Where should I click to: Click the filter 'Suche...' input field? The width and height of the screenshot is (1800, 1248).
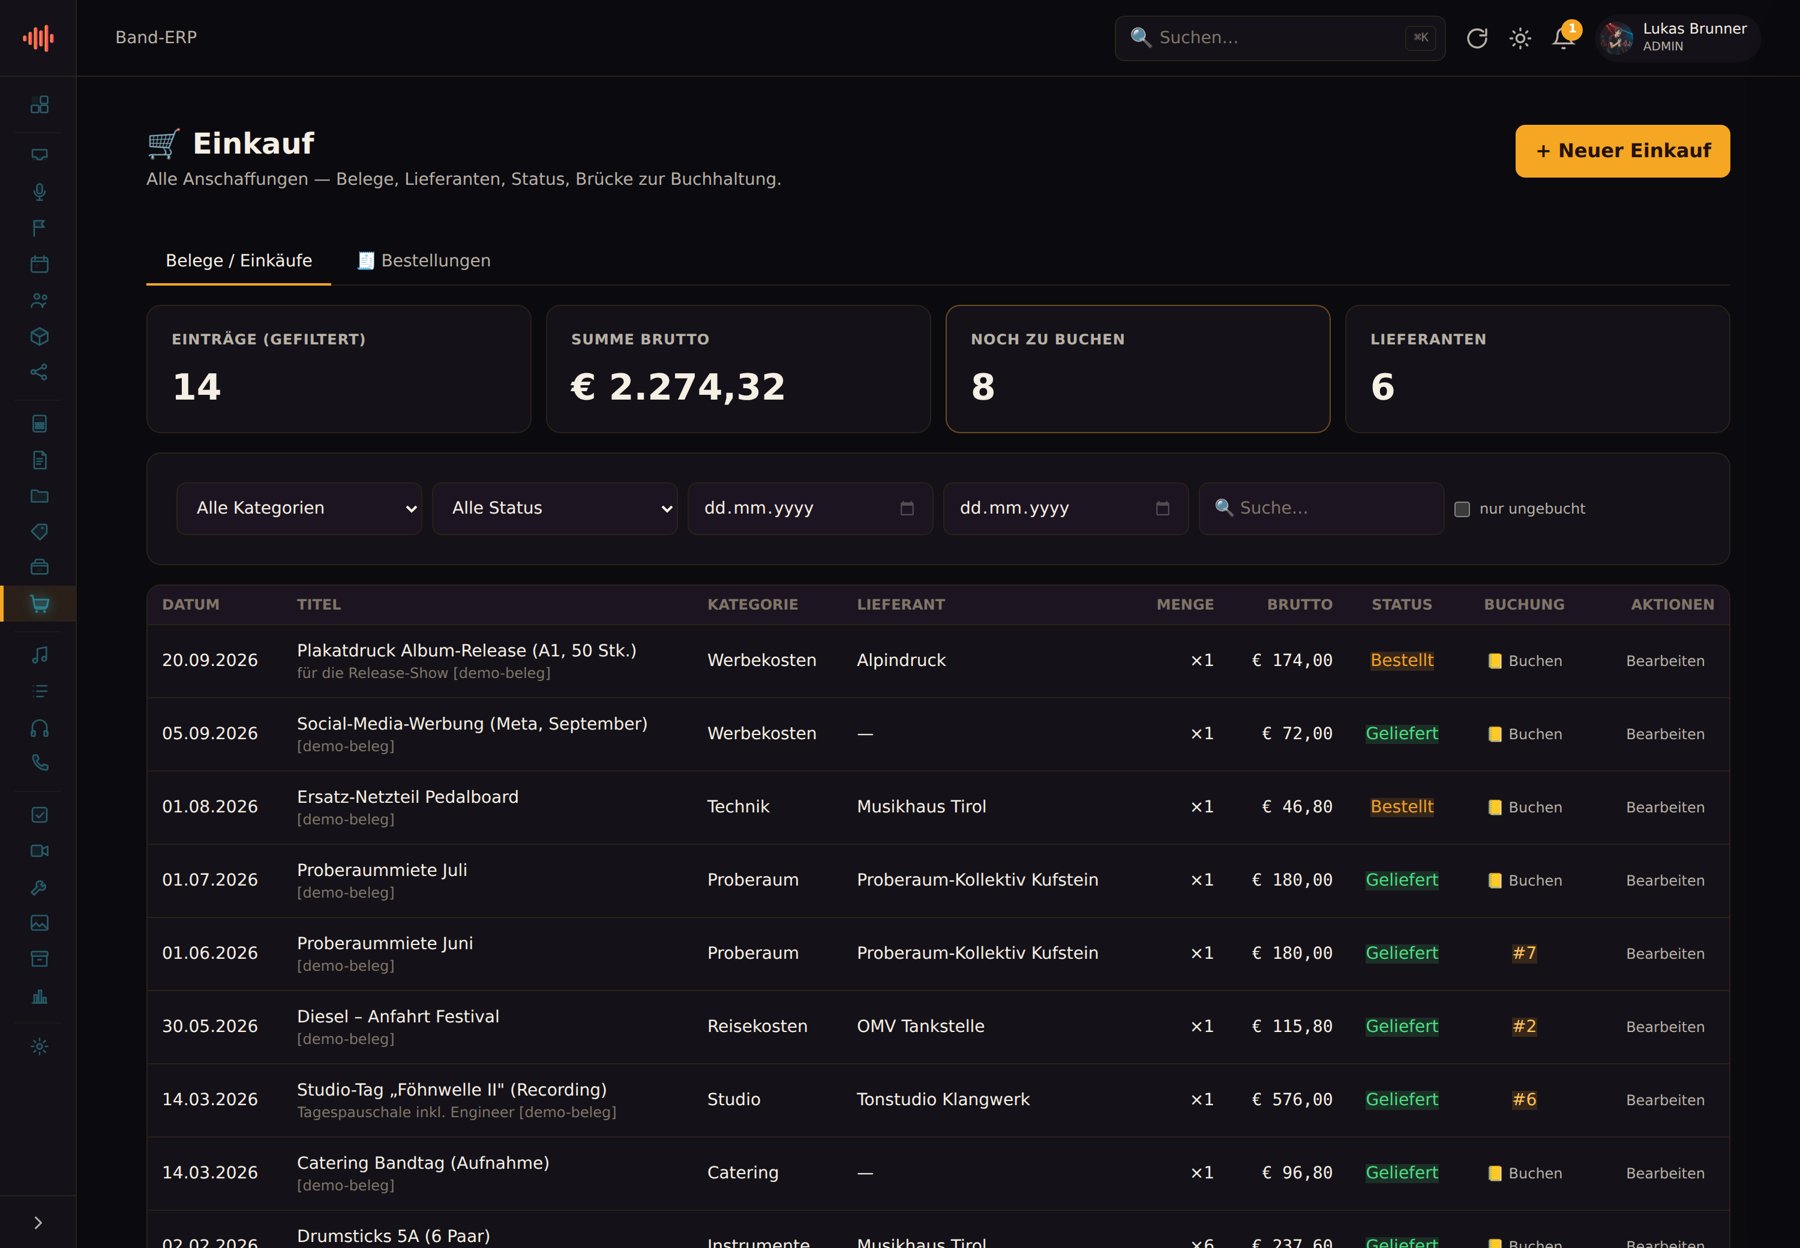(x=1321, y=508)
